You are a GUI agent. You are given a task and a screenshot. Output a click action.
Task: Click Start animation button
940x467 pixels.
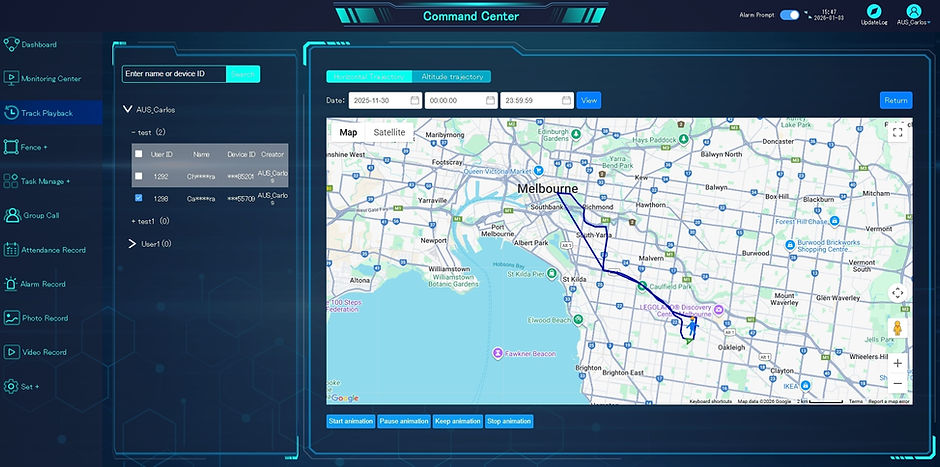(351, 421)
